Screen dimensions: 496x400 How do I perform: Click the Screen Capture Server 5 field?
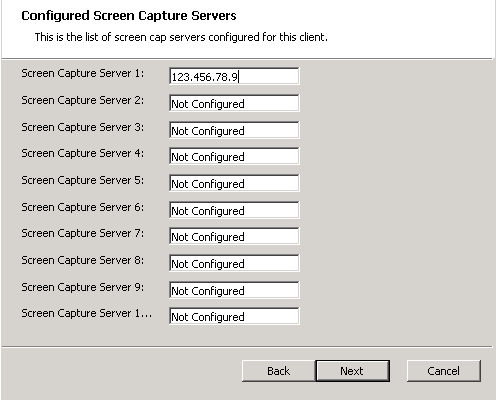point(234,183)
